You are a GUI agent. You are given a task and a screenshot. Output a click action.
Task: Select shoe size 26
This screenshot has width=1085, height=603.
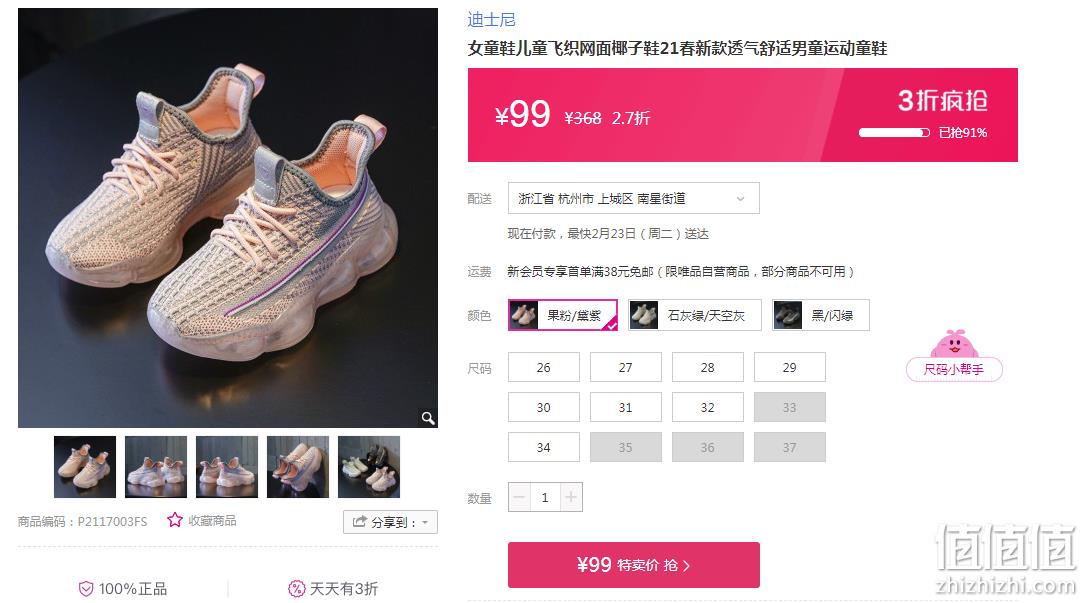tap(544, 367)
